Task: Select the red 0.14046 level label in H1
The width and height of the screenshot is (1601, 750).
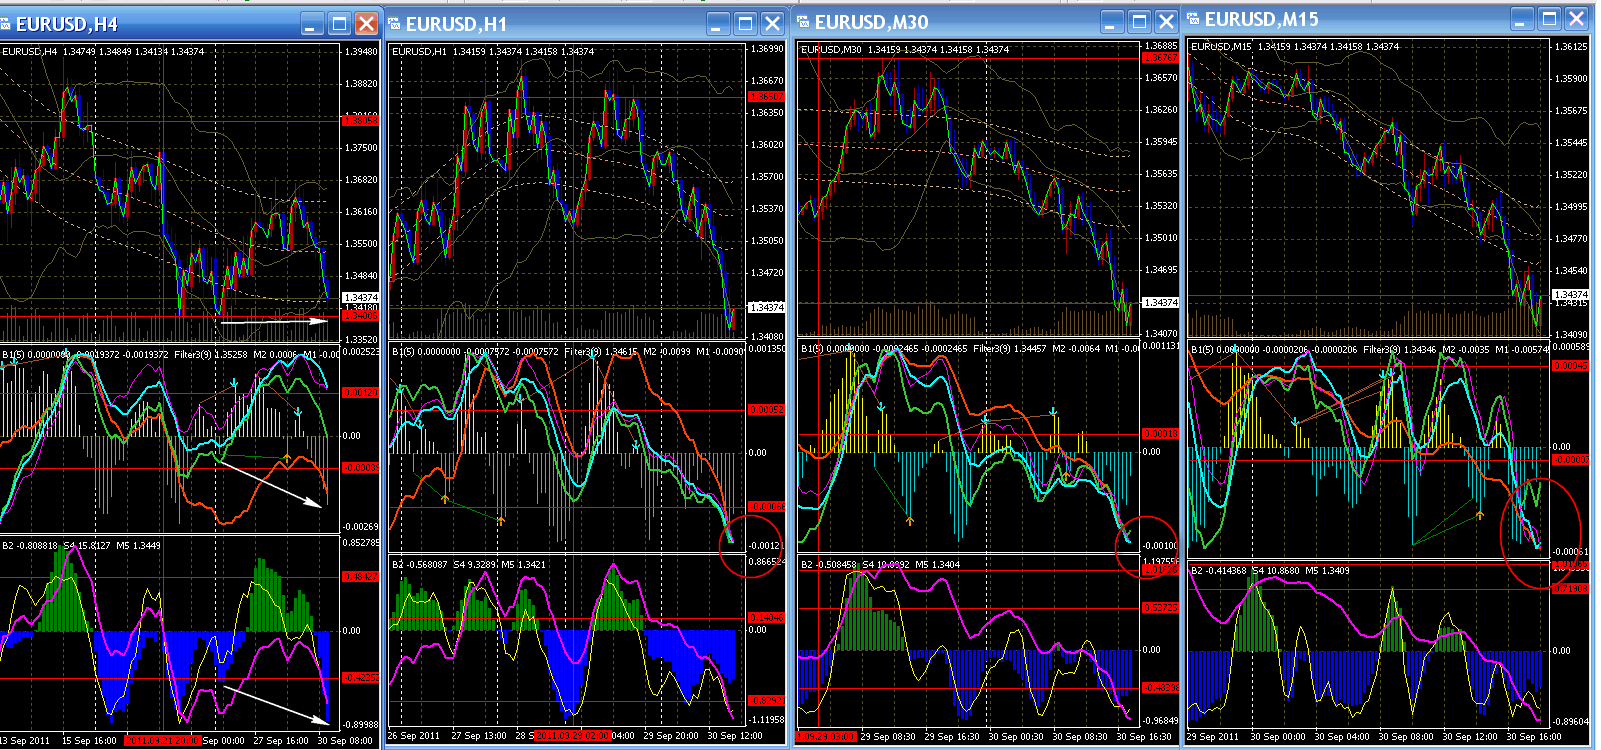Action: point(766,618)
